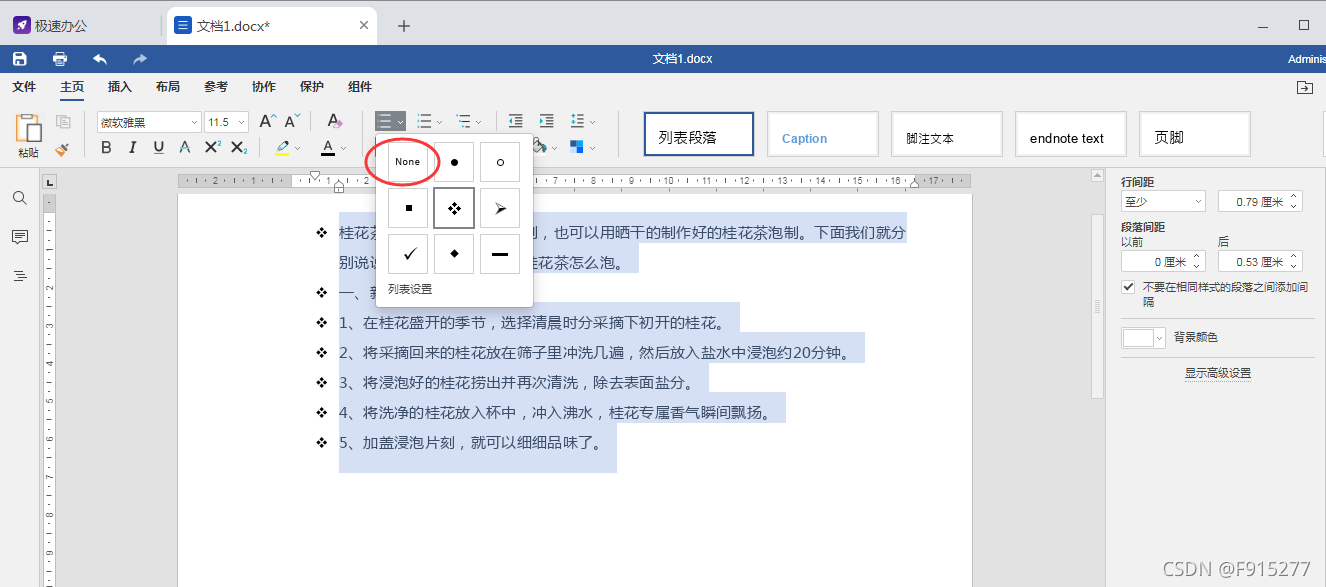Apply superscript formatting

click(212, 148)
